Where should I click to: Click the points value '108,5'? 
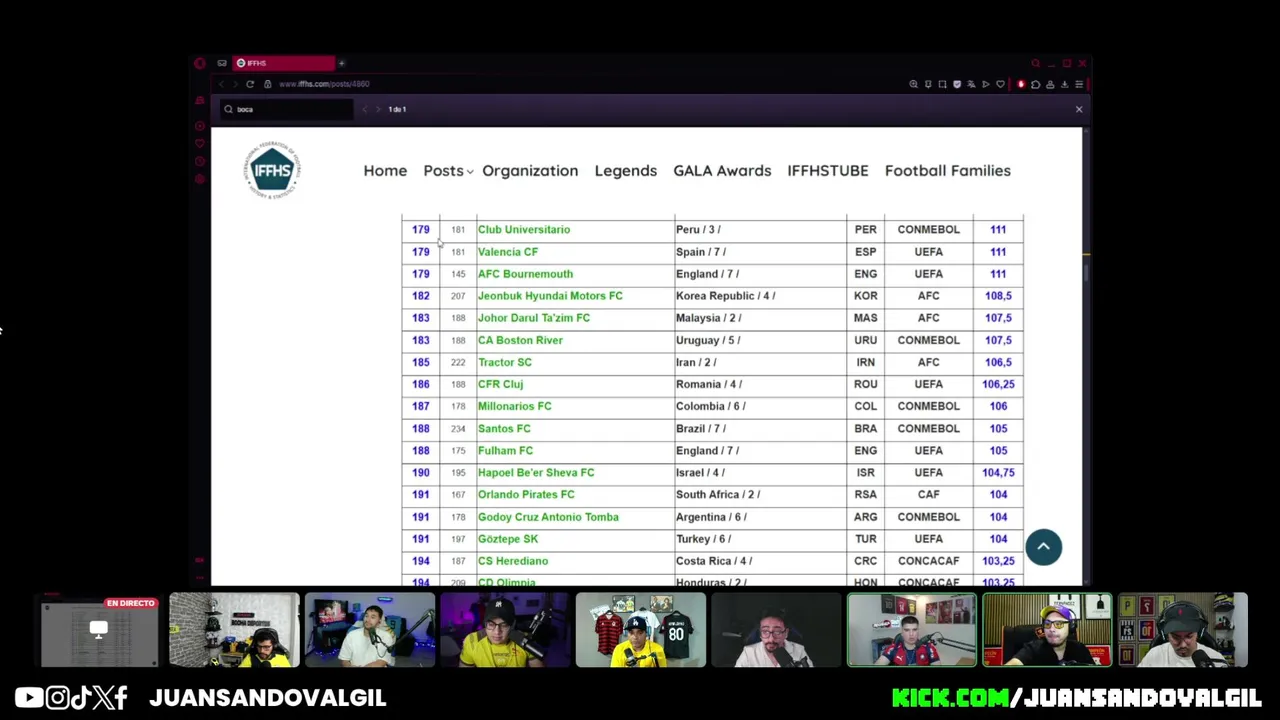[x=998, y=295]
